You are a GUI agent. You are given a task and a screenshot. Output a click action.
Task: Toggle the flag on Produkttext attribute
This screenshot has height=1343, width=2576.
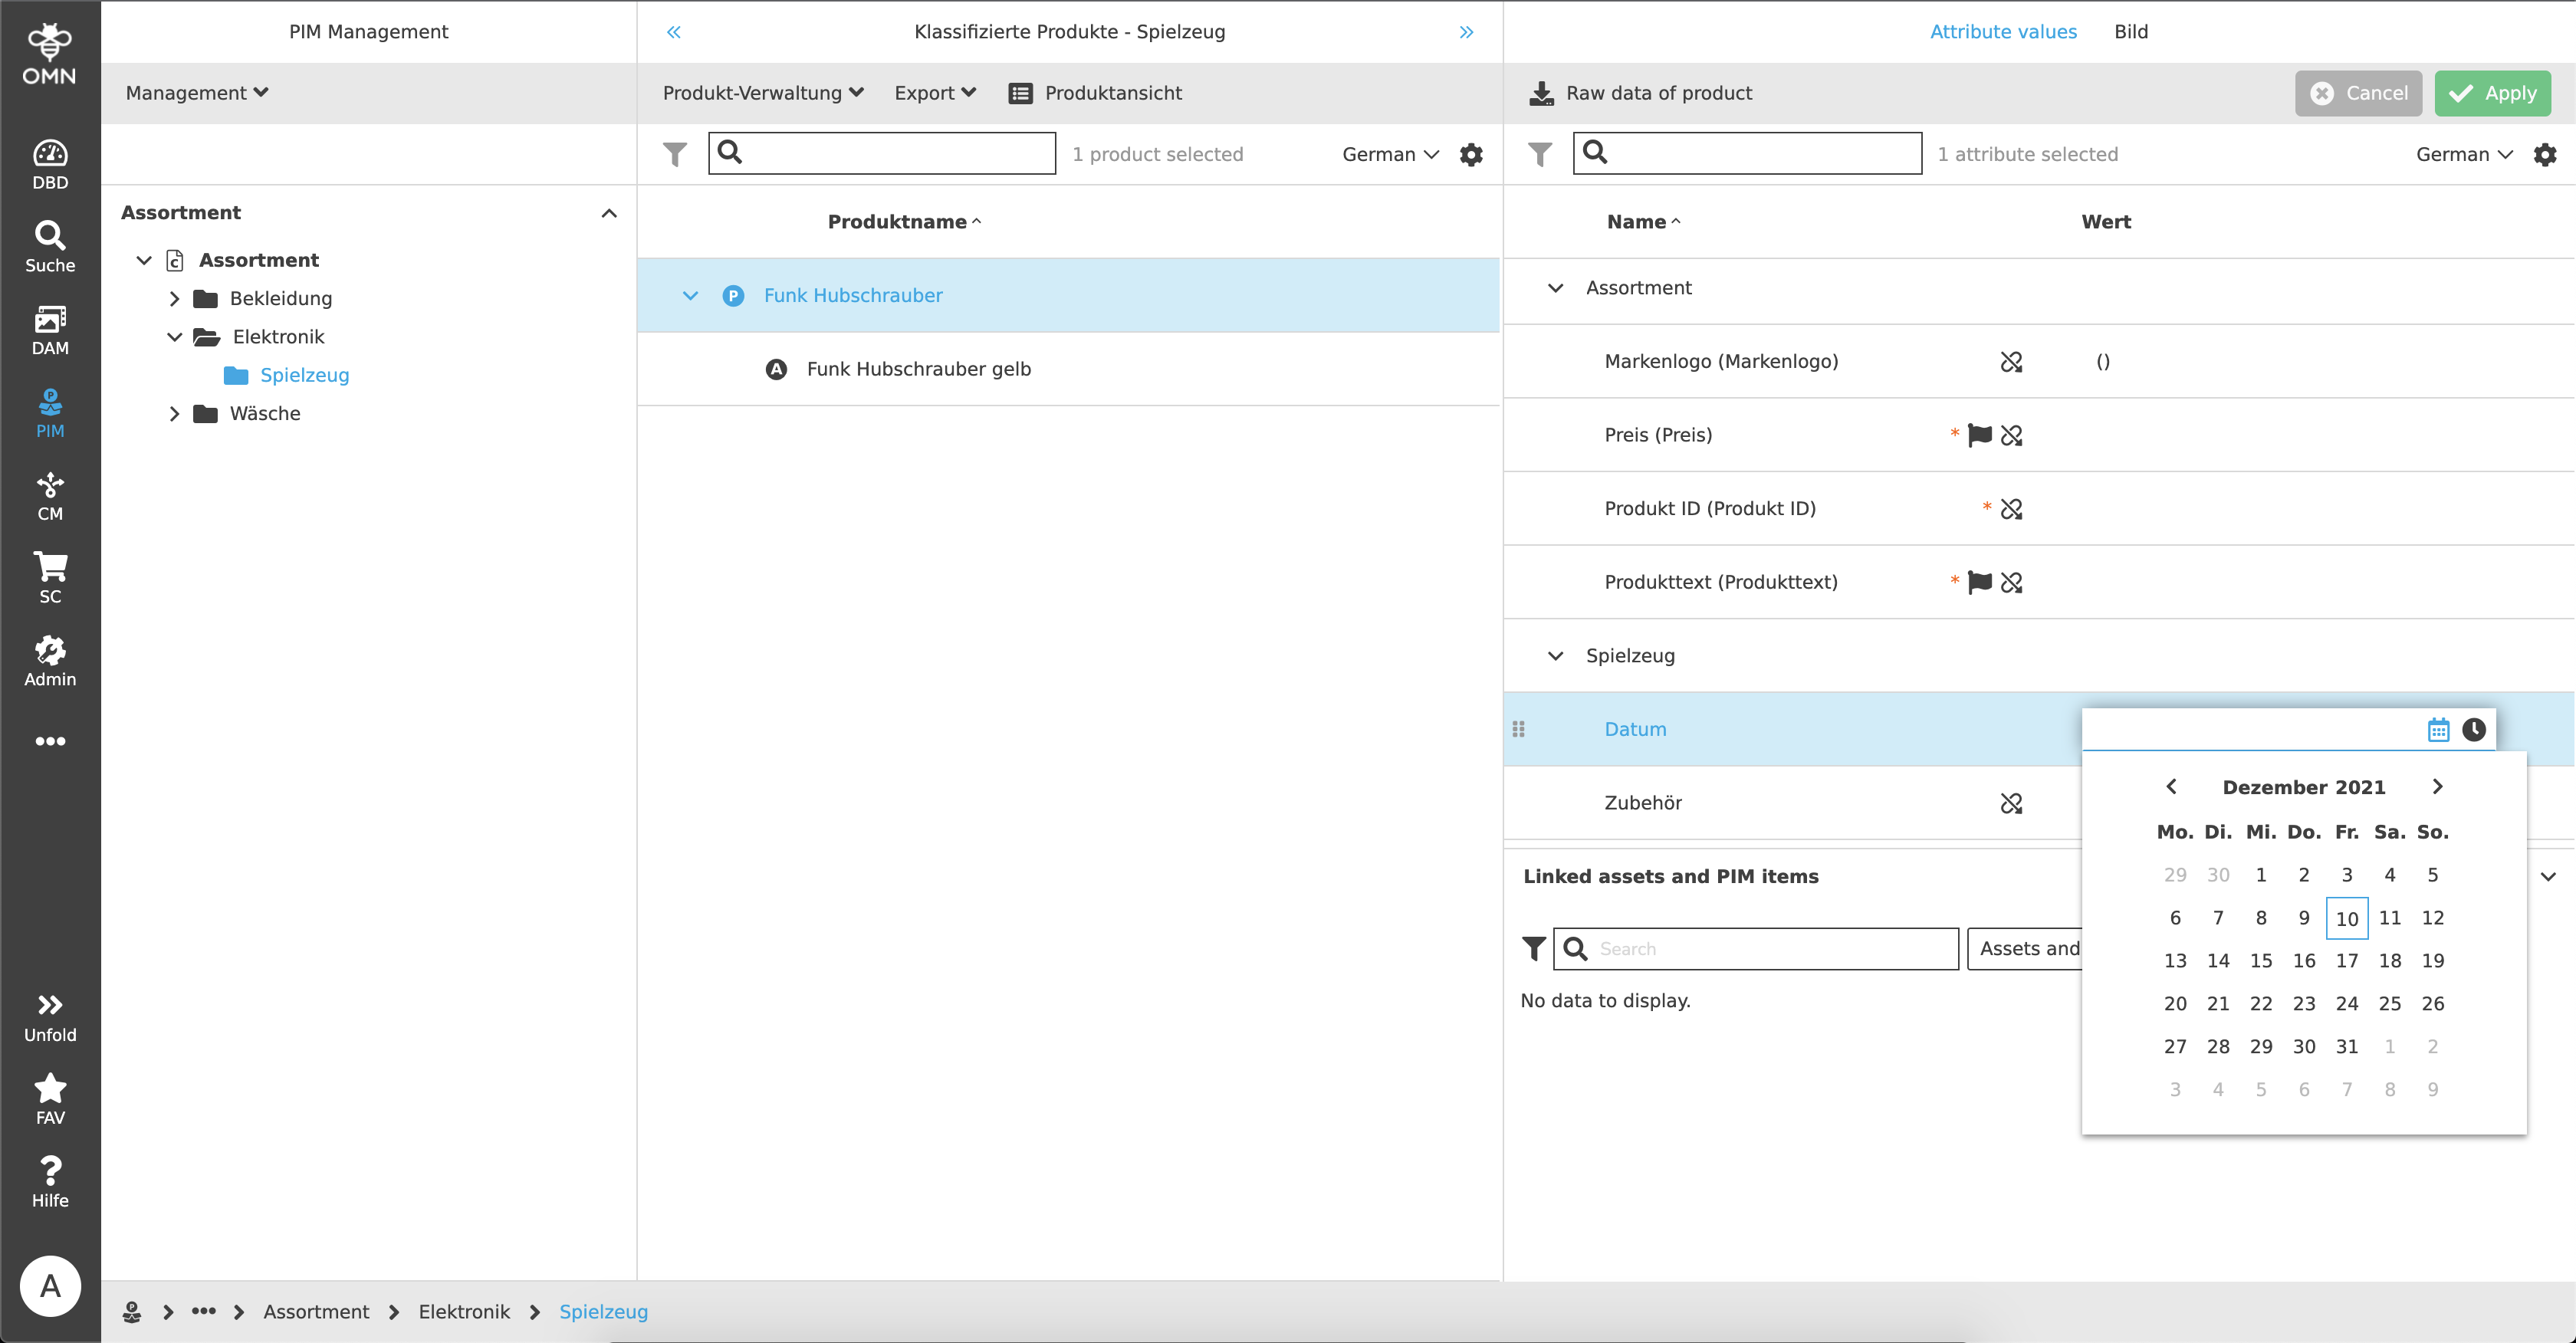pyautogui.click(x=1979, y=581)
